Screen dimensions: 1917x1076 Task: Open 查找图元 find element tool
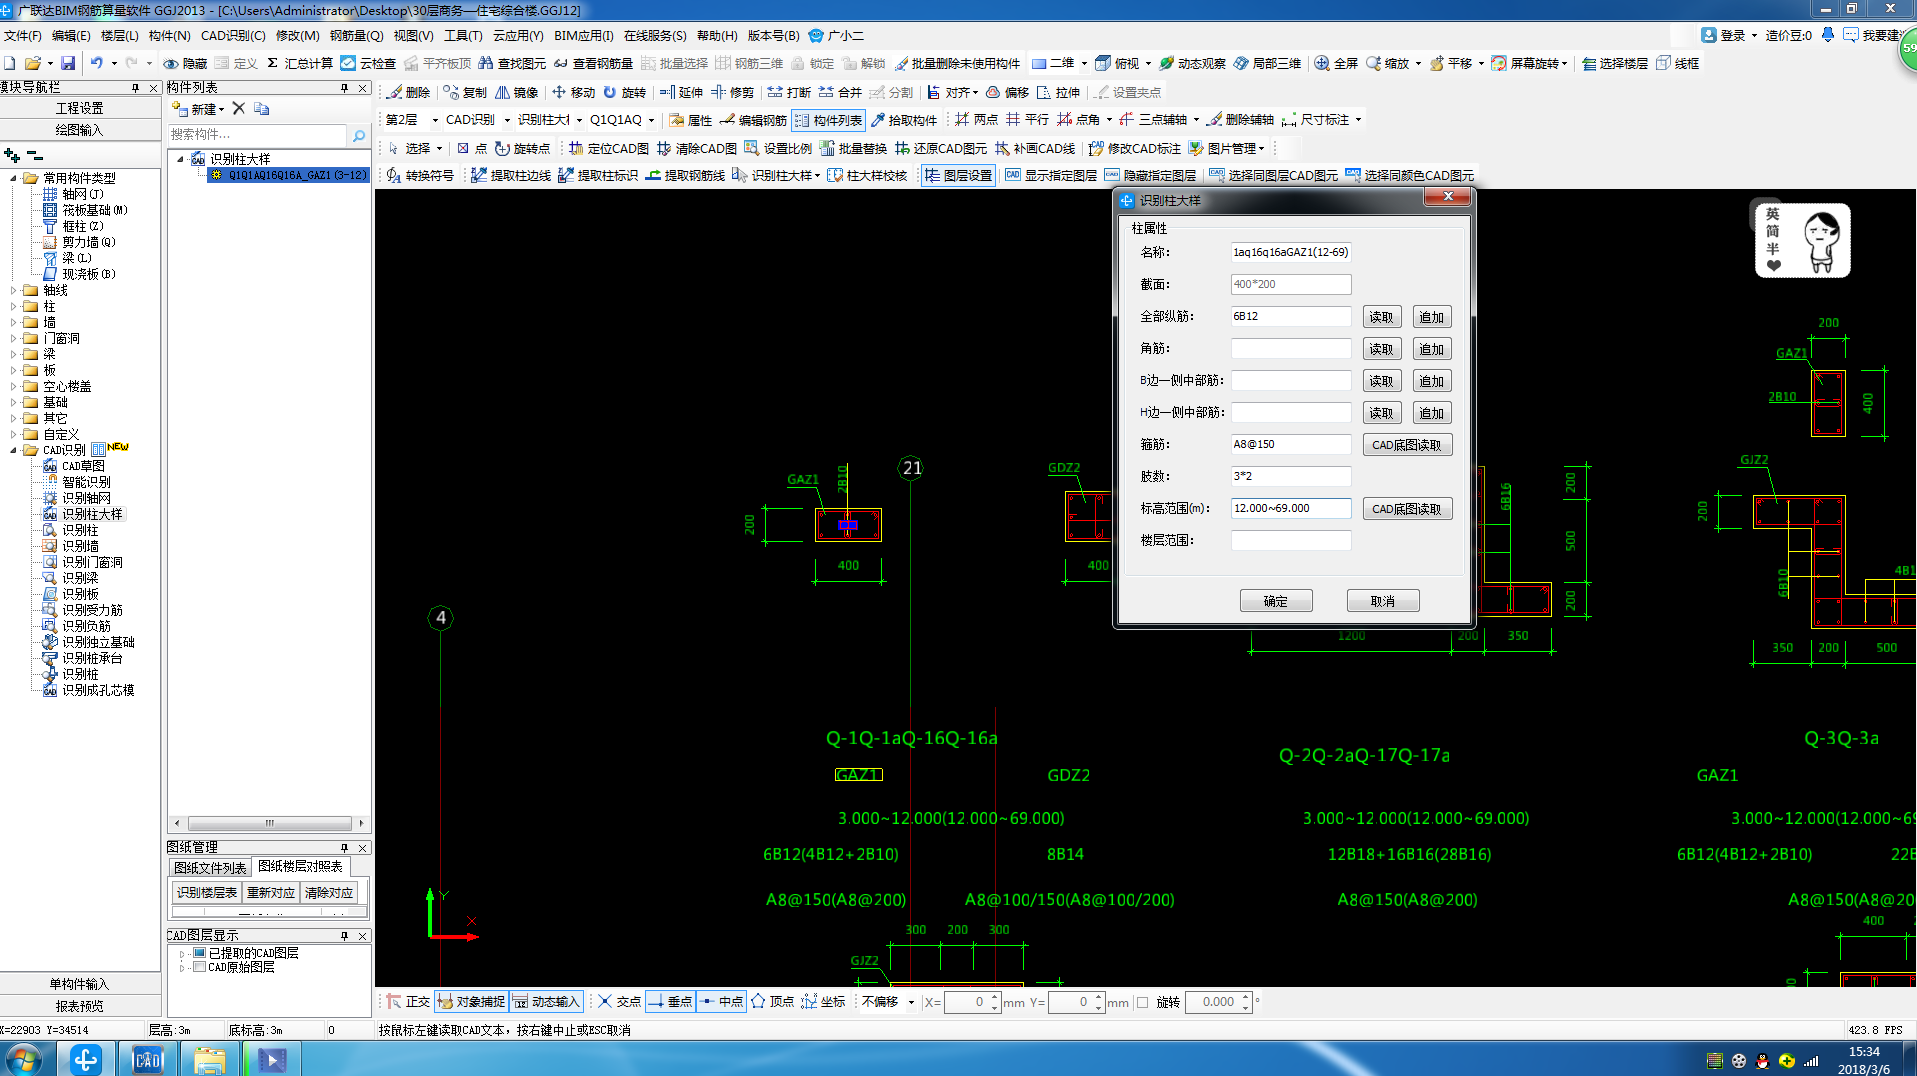[x=512, y=63]
